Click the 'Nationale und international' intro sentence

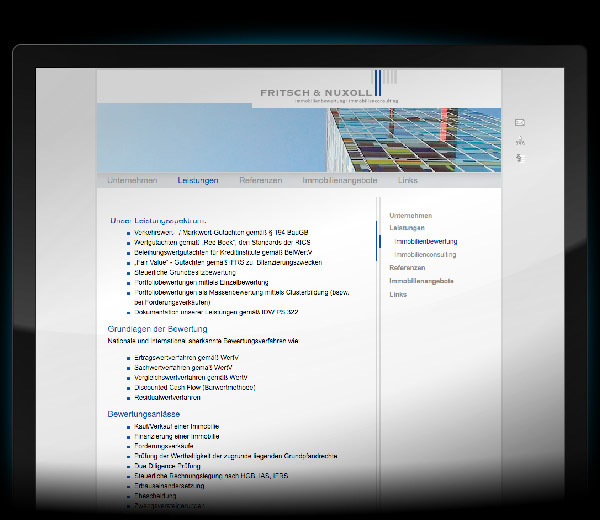point(203,341)
